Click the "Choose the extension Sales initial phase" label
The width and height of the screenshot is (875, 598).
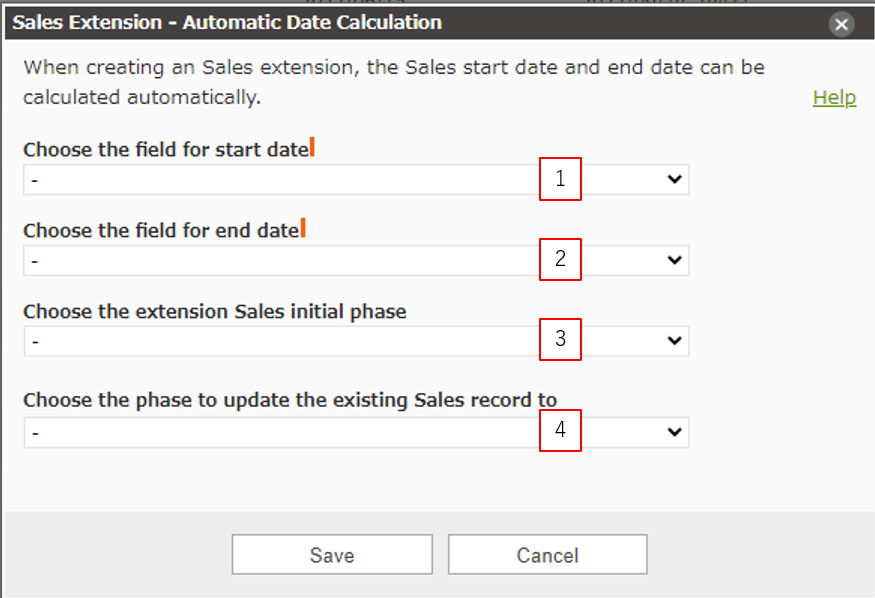(x=214, y=311)
